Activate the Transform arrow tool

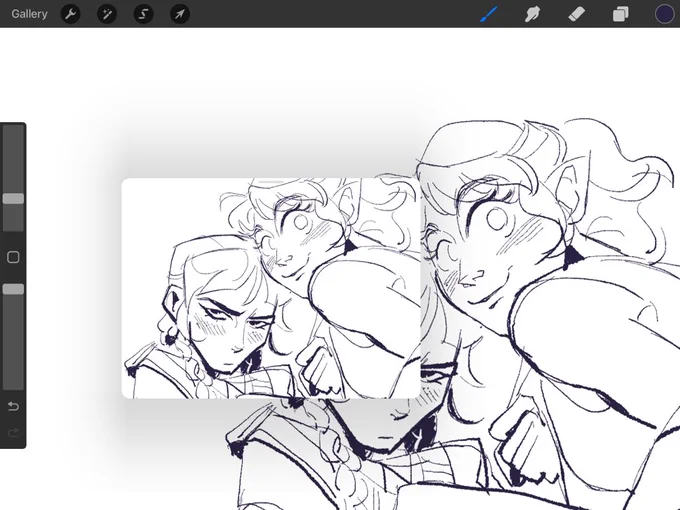pos(180,14)
